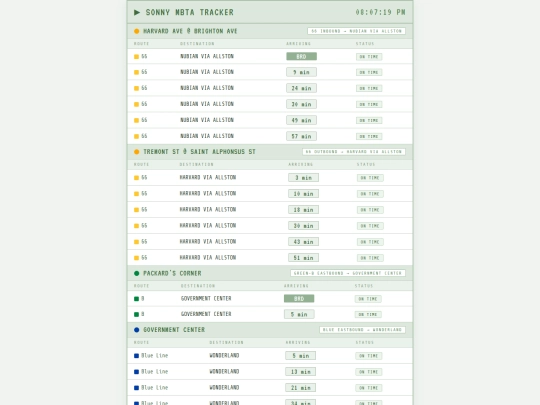This screenshot has height=405, width=540.
Task: Click the Green-B Eastbound Government Center tag
Action: tap(348, 273)
